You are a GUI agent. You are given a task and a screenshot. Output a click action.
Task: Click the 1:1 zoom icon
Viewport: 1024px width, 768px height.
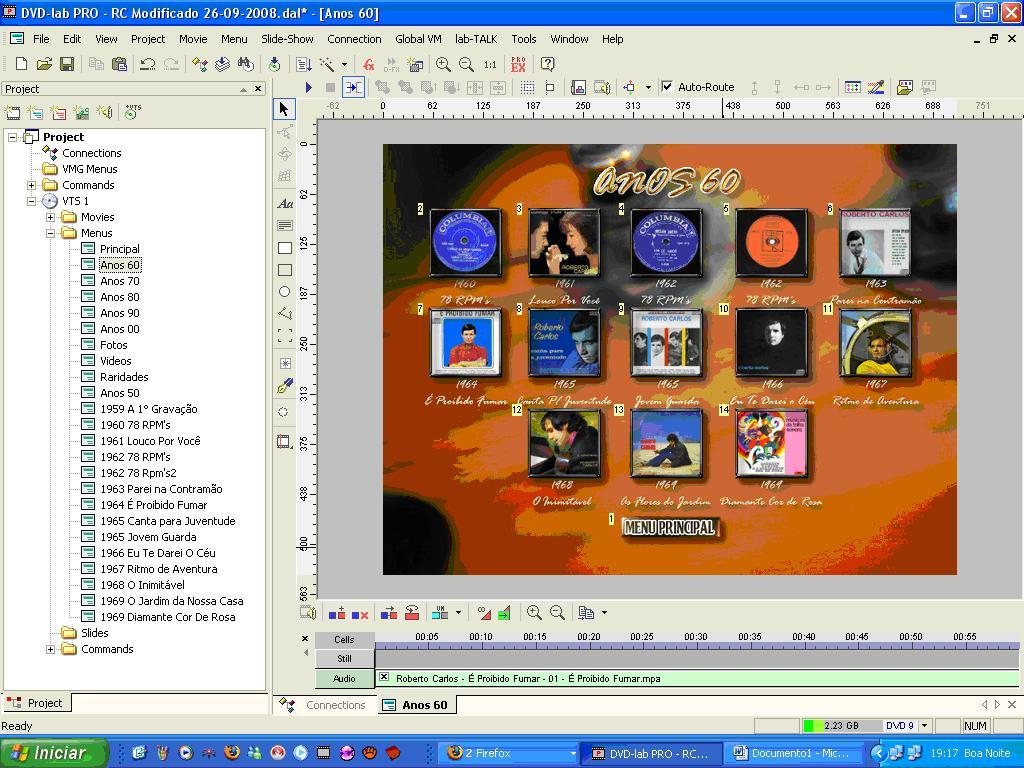[490, 64]
